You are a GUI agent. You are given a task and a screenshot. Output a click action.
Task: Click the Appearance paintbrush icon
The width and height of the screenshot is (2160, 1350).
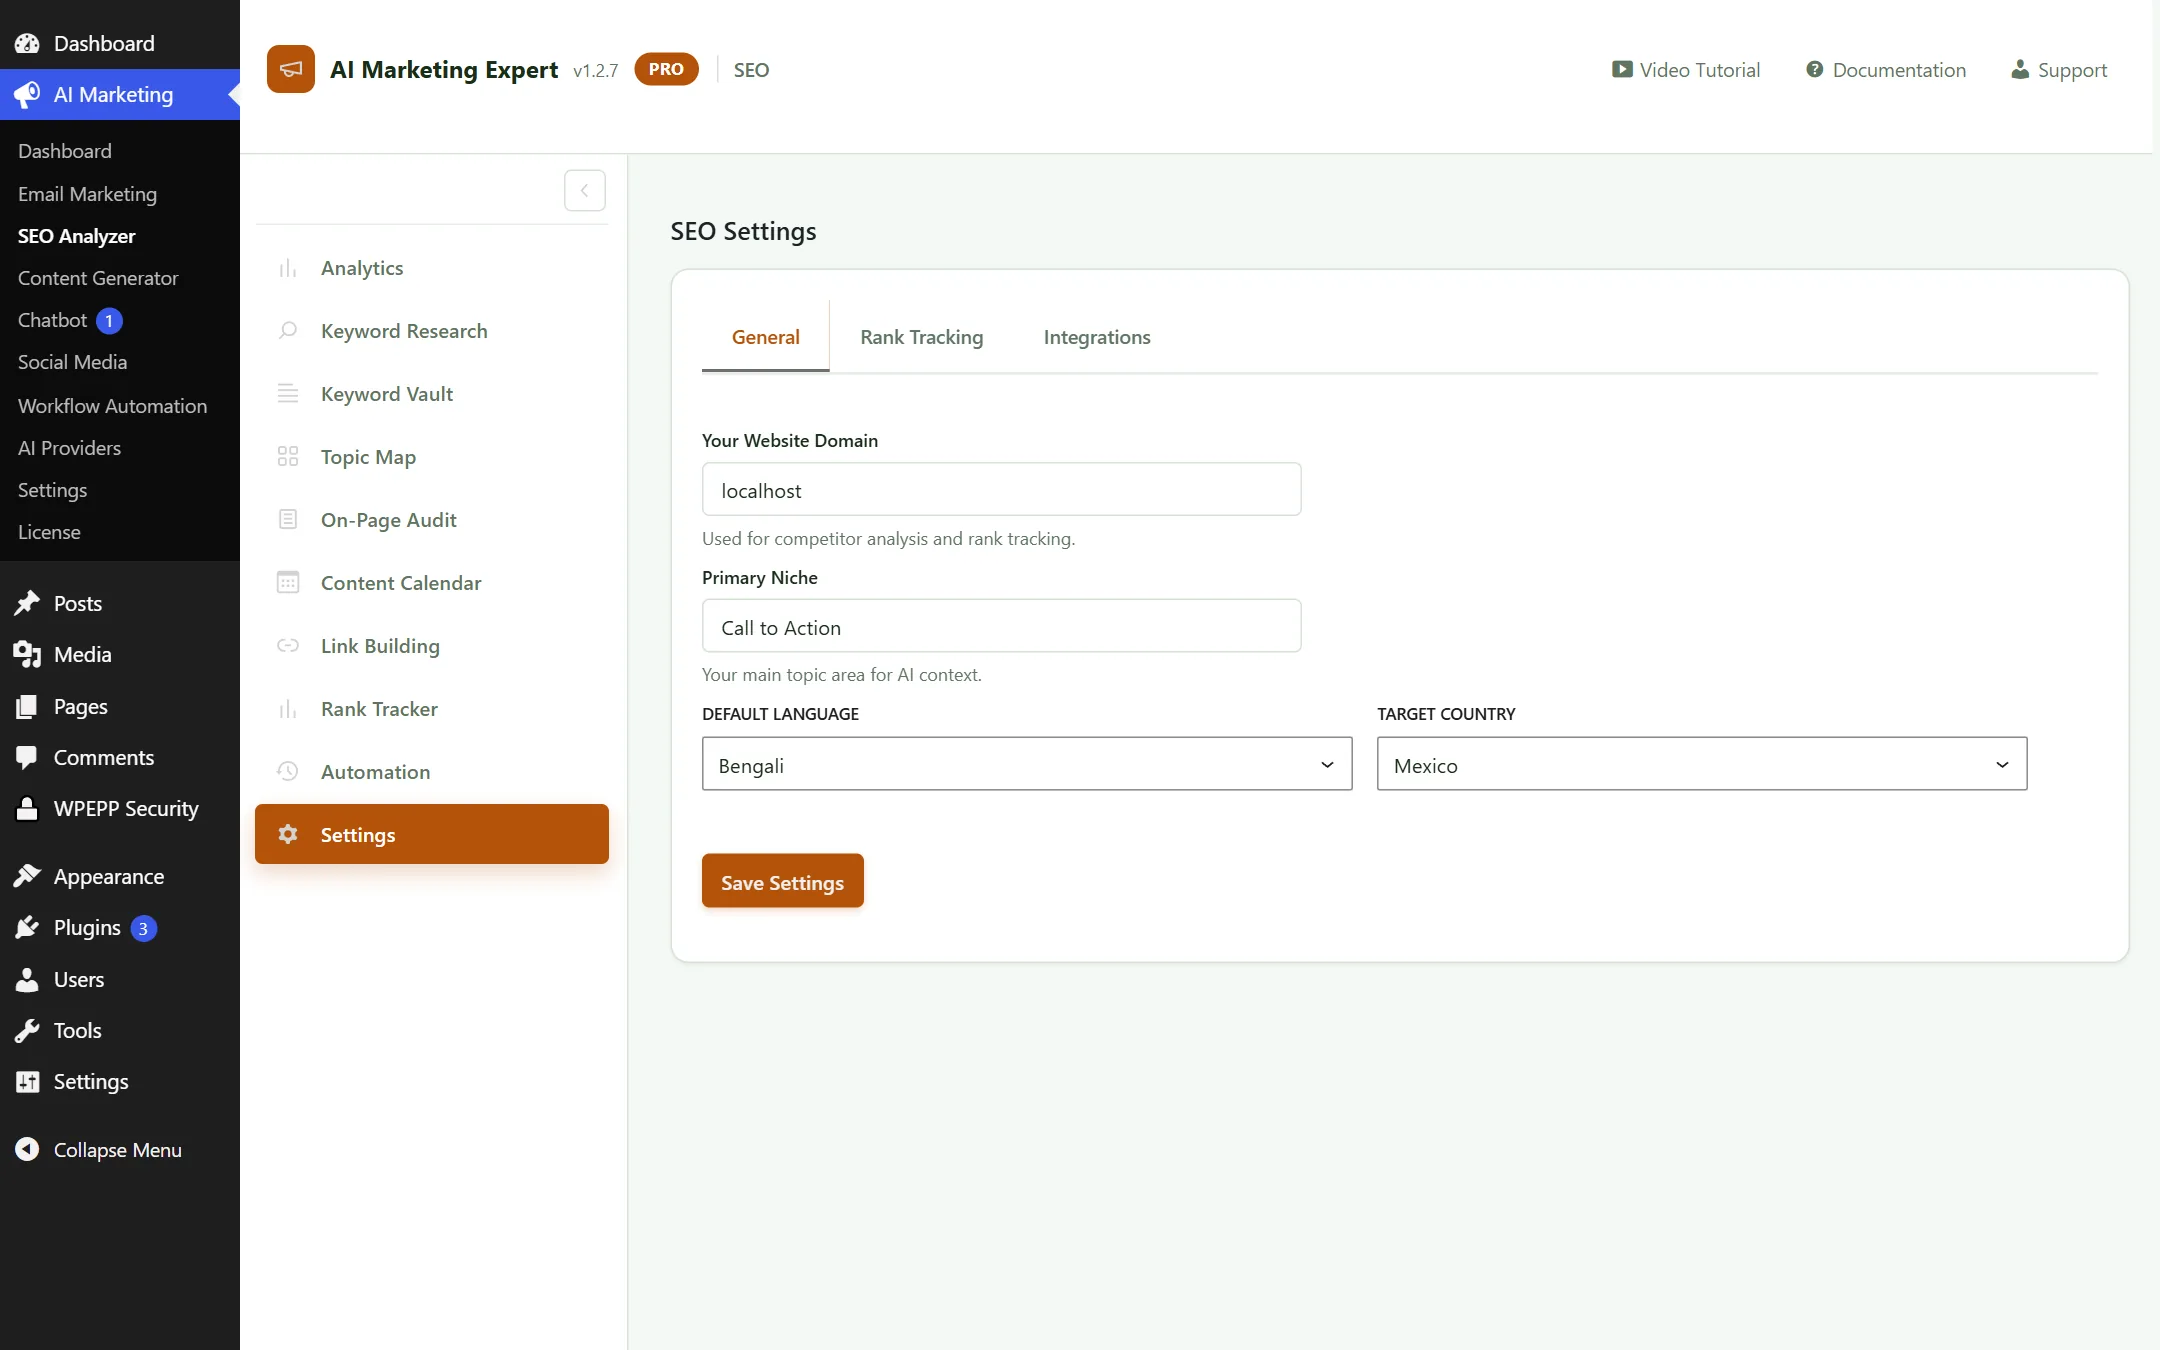[27, 876]
